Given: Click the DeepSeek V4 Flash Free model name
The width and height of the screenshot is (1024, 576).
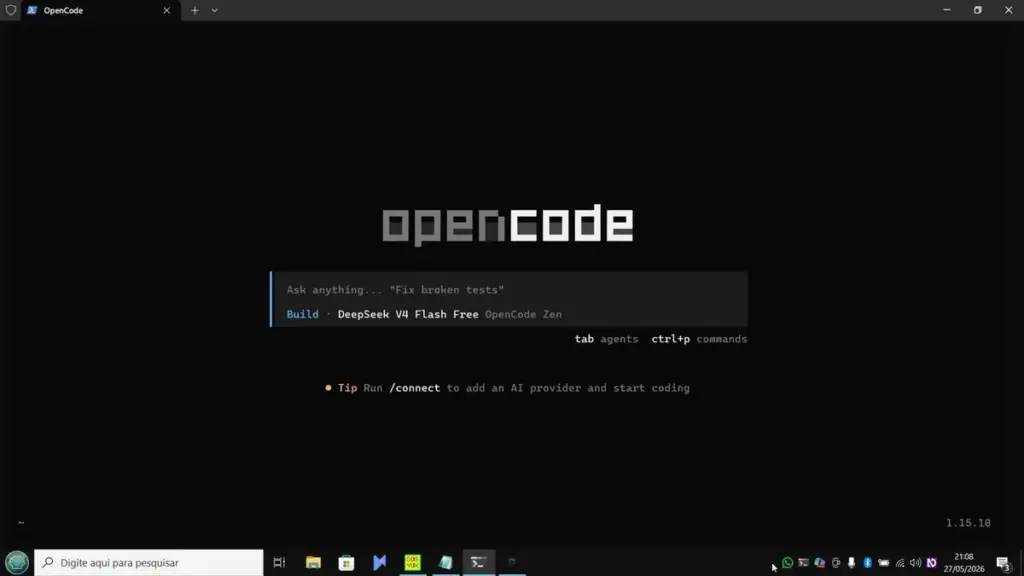Looking at the screenshot, I should click(x=408, y=314).
